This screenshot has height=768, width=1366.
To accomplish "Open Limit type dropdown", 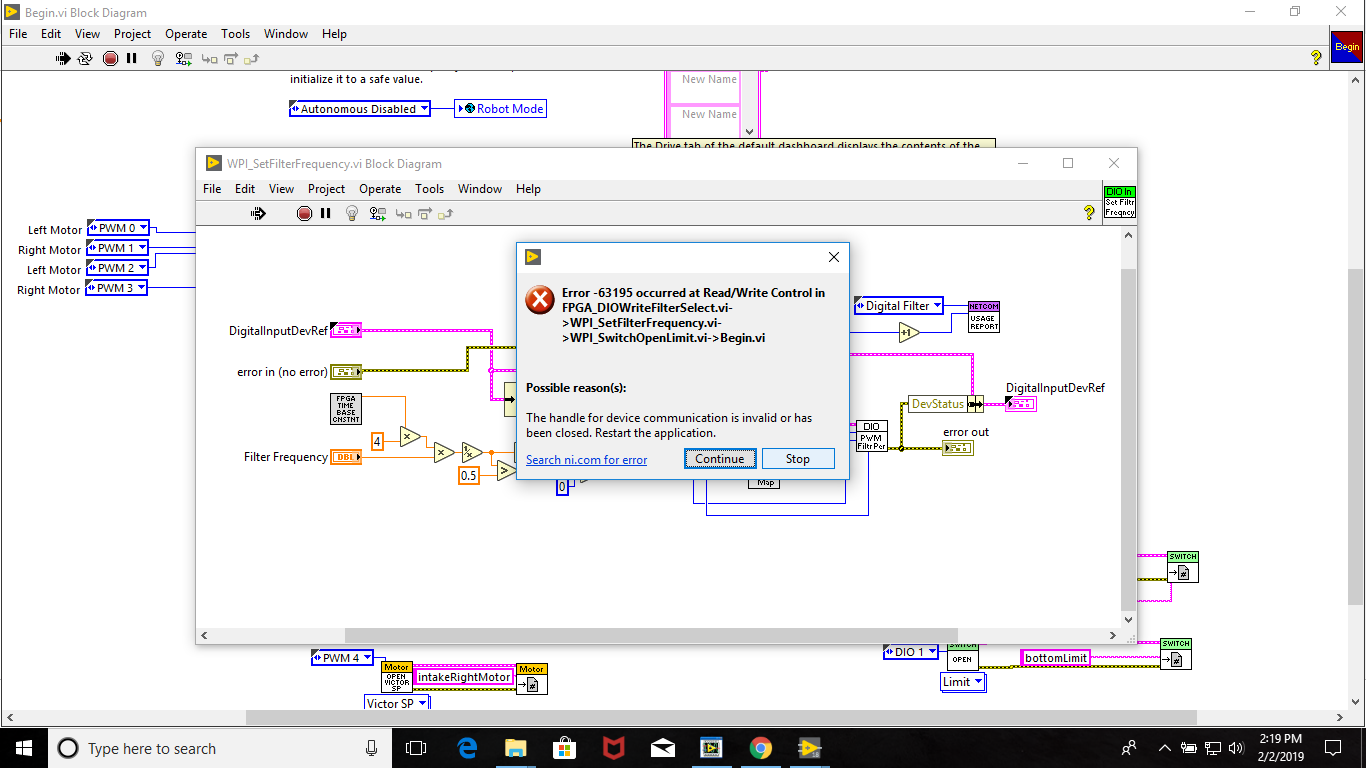I will tap(964, 682).
